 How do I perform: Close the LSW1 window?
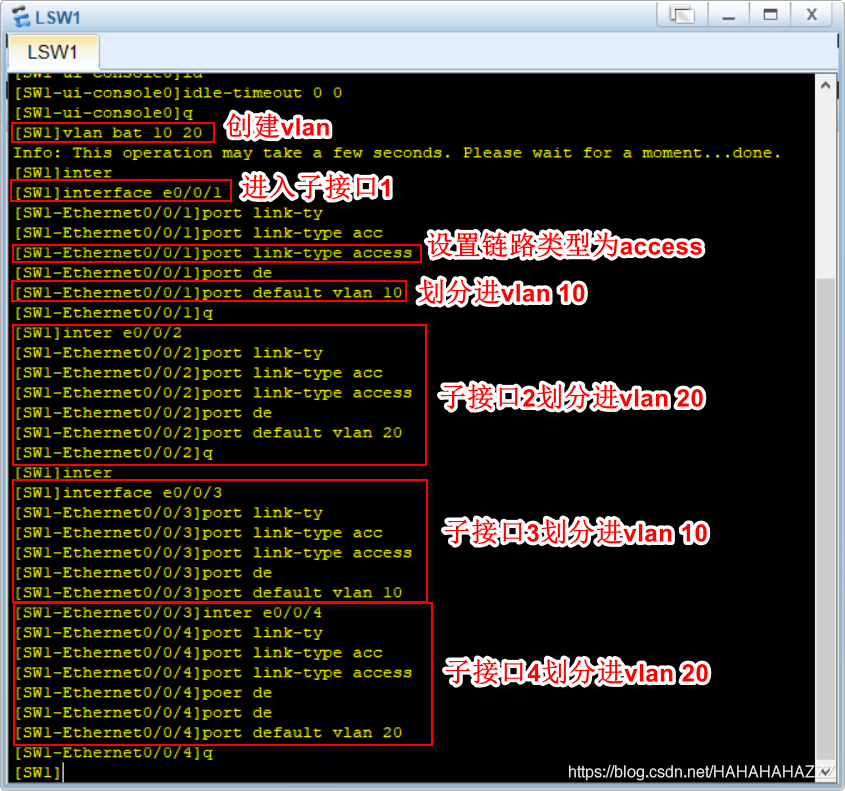812,15
